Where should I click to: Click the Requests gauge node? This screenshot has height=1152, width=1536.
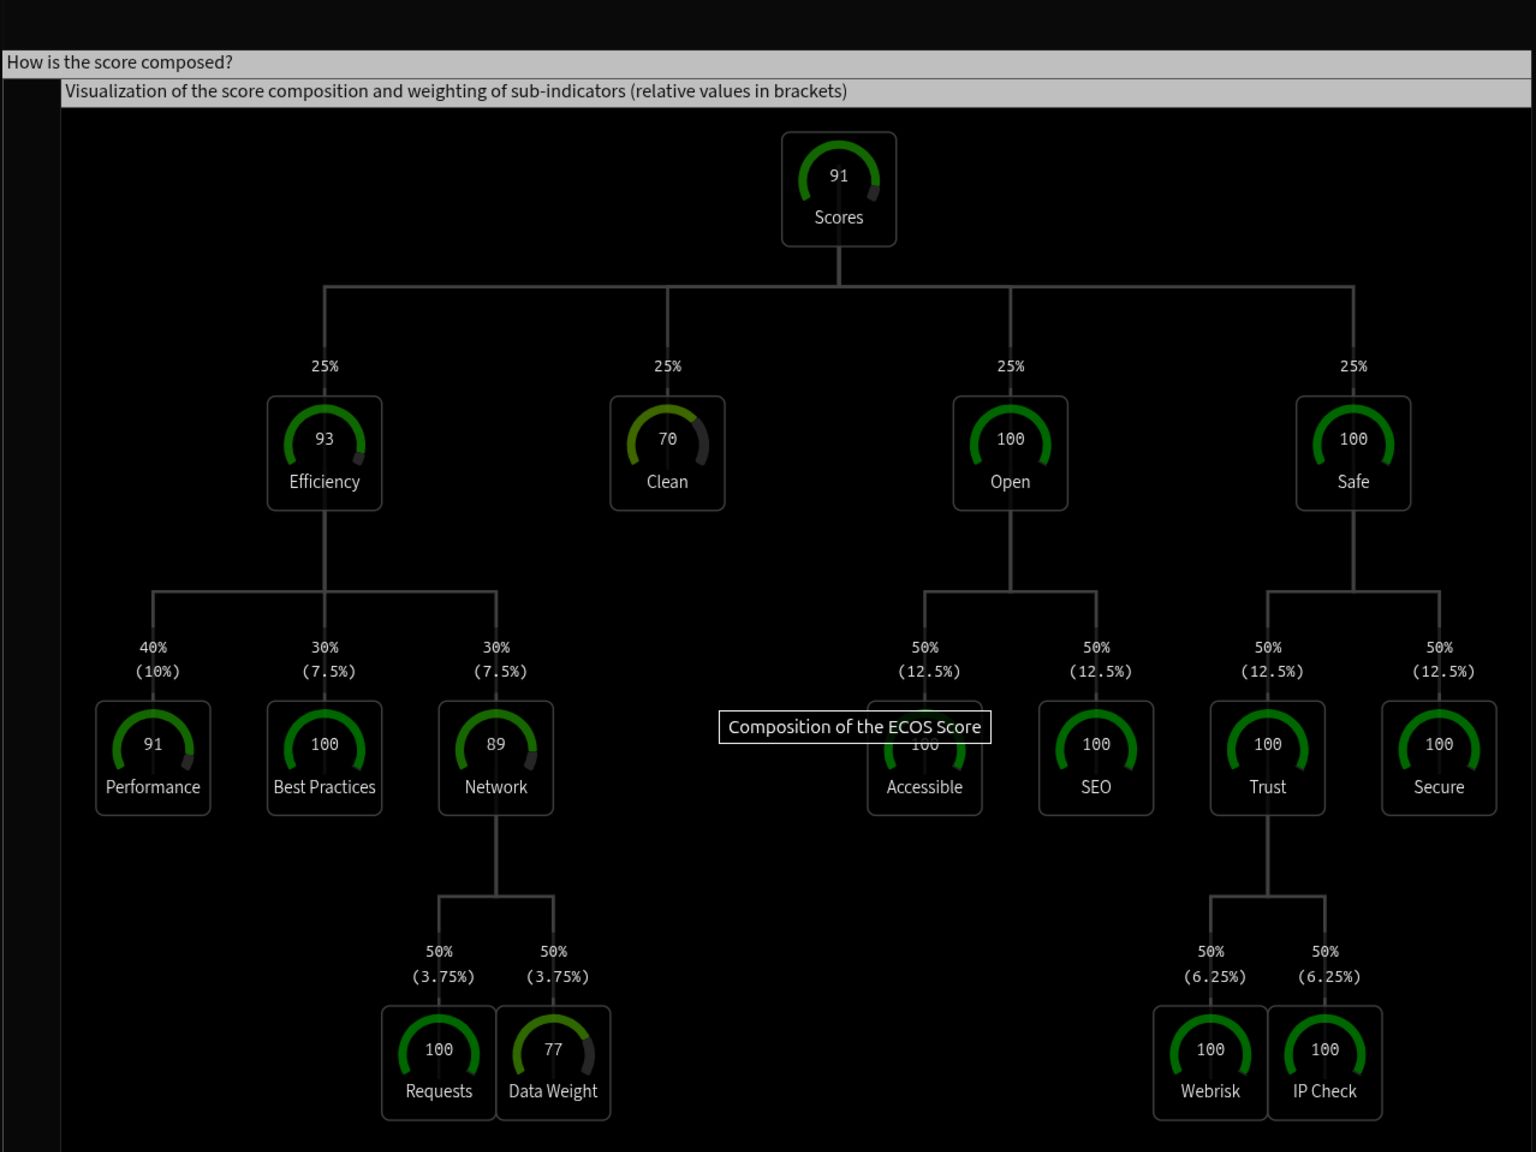pyautogui.click(x=438, y=1062)
